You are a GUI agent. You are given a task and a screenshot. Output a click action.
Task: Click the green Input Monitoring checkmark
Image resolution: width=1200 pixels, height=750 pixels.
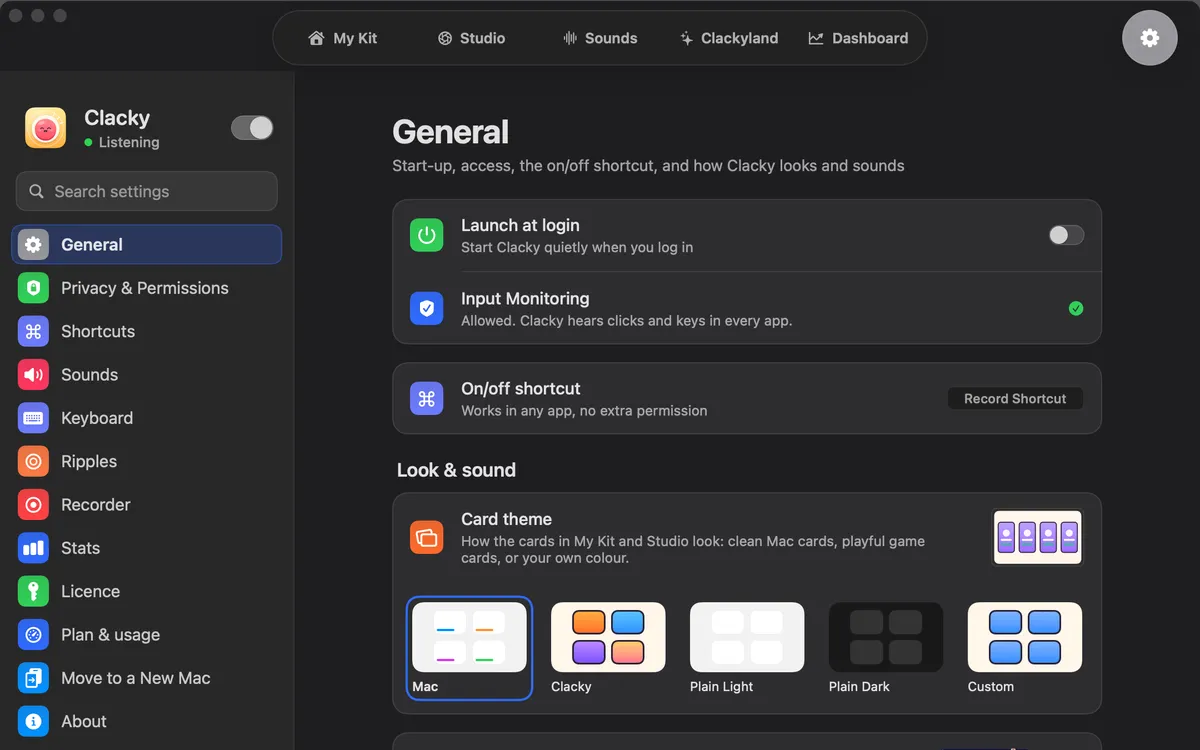(x=1076, y=308)
